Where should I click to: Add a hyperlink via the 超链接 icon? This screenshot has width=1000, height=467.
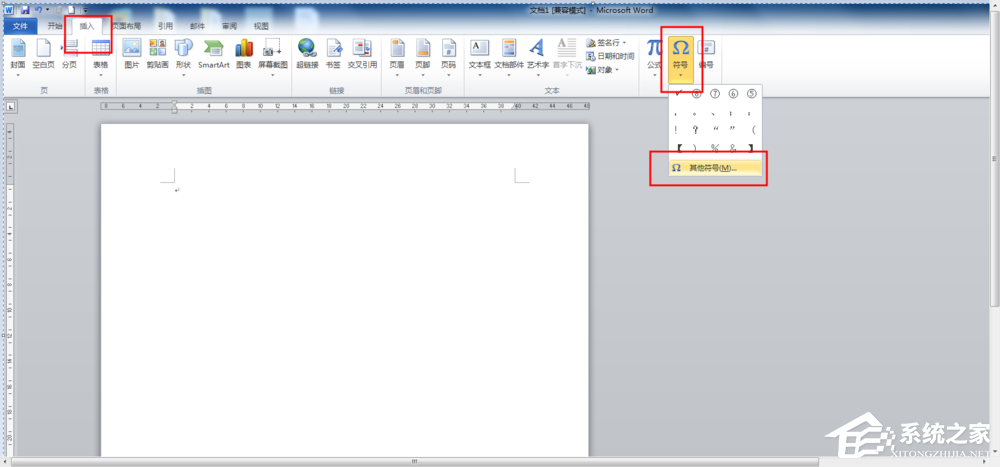(x=307, y=54)
